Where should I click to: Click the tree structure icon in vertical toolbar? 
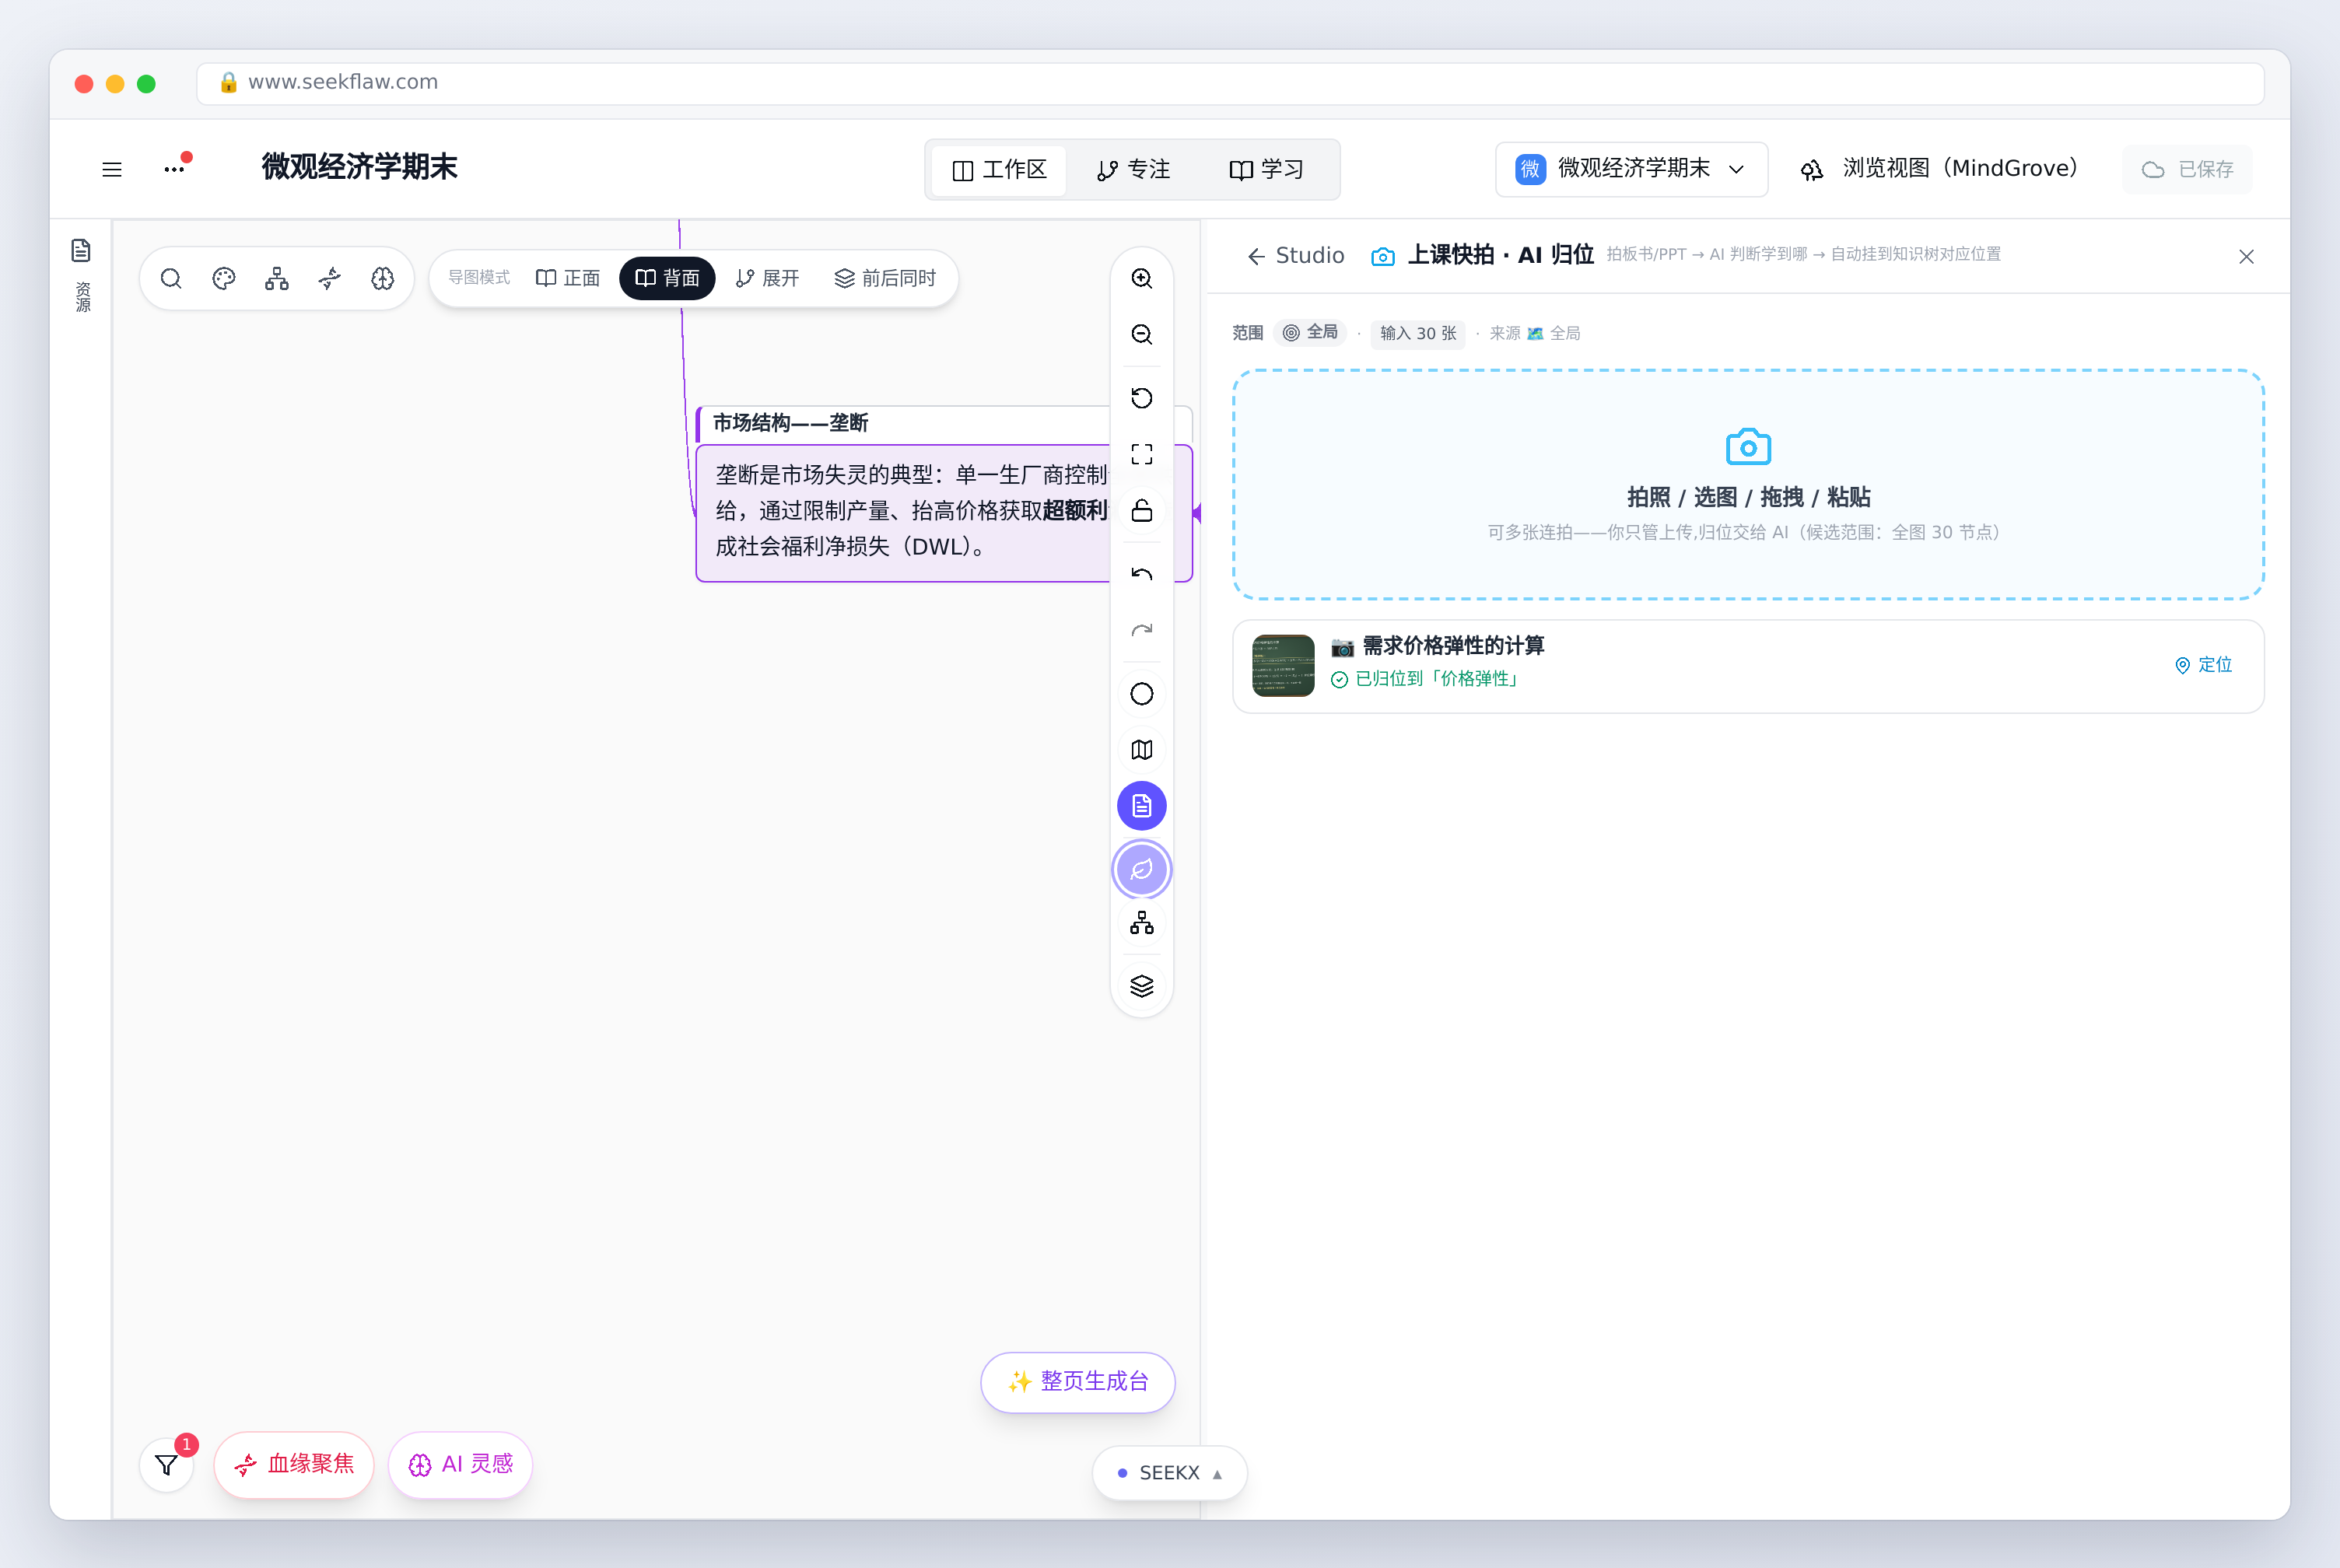[1142, 924]
